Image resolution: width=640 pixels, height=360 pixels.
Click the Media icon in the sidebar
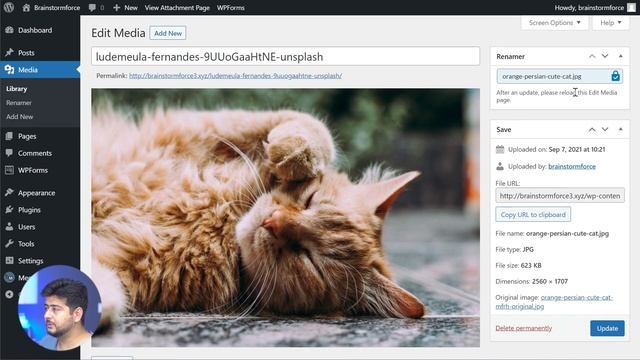pos(9,70)
